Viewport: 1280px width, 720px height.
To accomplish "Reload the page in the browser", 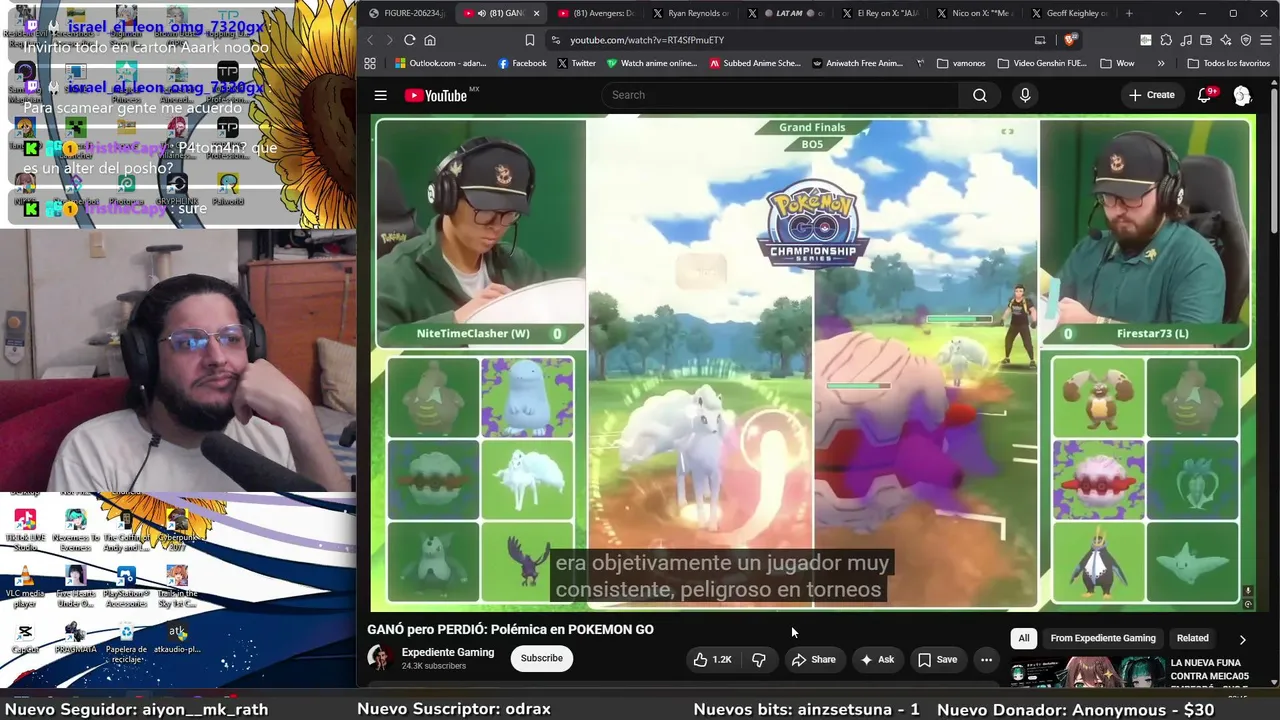I will [409, 40].
